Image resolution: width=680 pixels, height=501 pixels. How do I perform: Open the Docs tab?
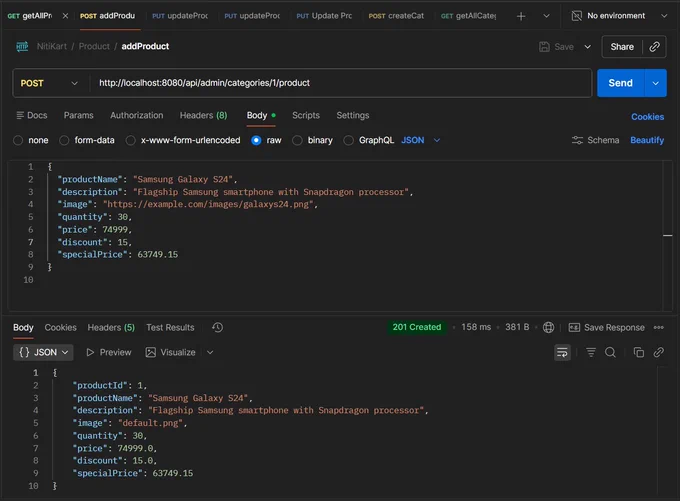coord(32,115)
